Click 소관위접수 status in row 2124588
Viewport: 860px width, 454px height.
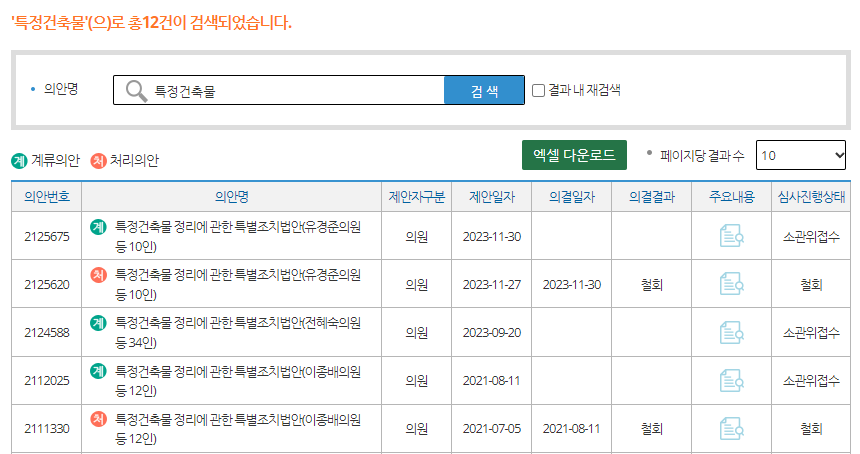(811, 333)
